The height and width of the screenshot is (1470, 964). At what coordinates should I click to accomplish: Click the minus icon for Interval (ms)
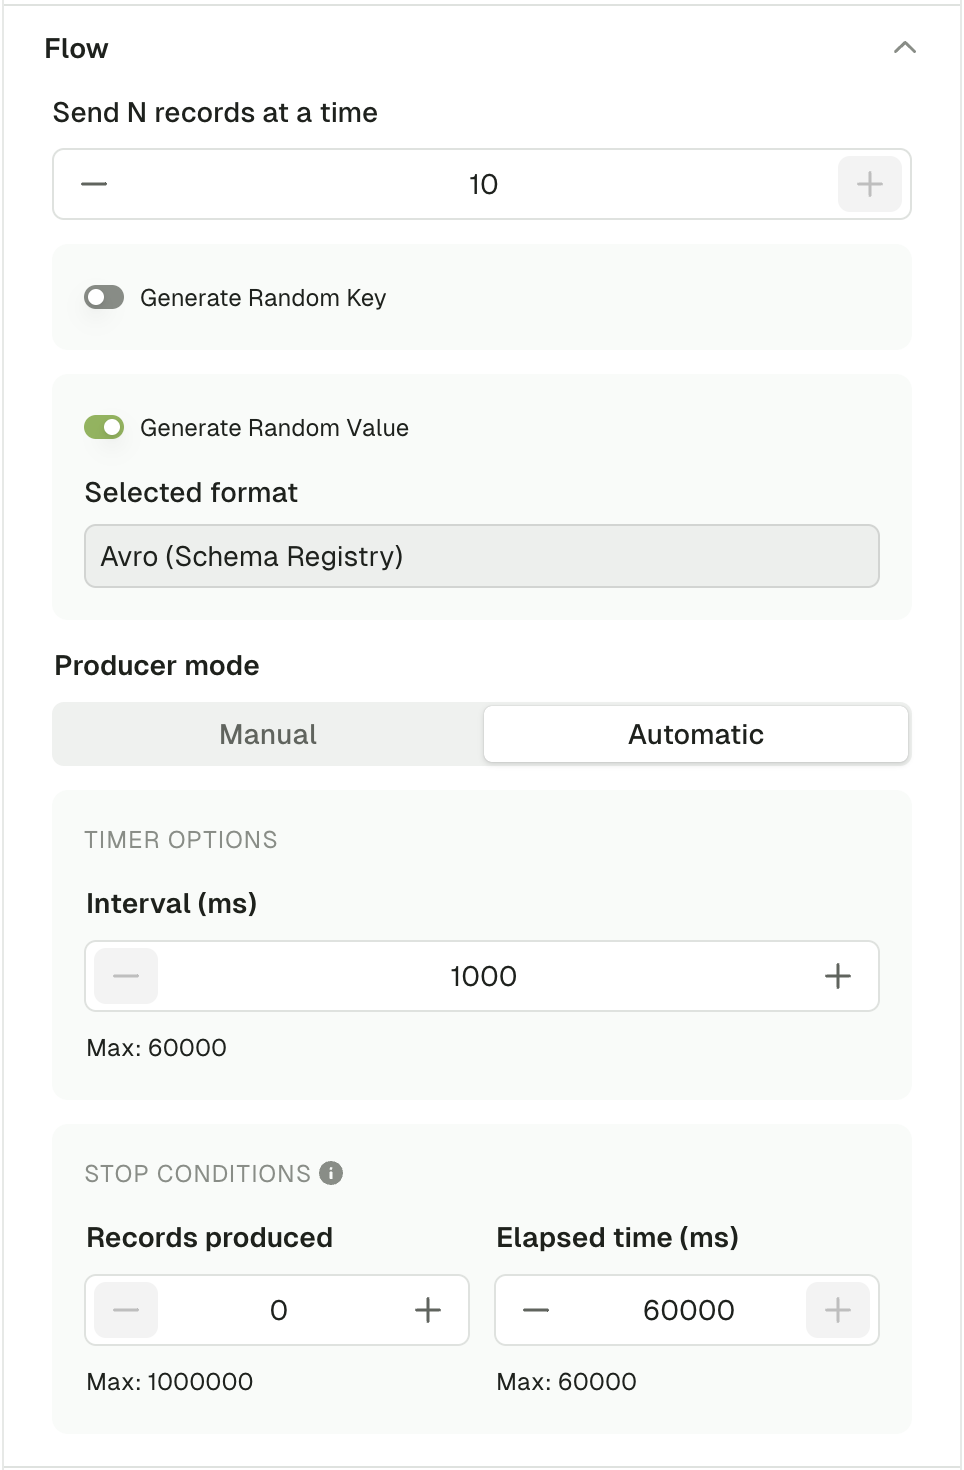point(126,976)
